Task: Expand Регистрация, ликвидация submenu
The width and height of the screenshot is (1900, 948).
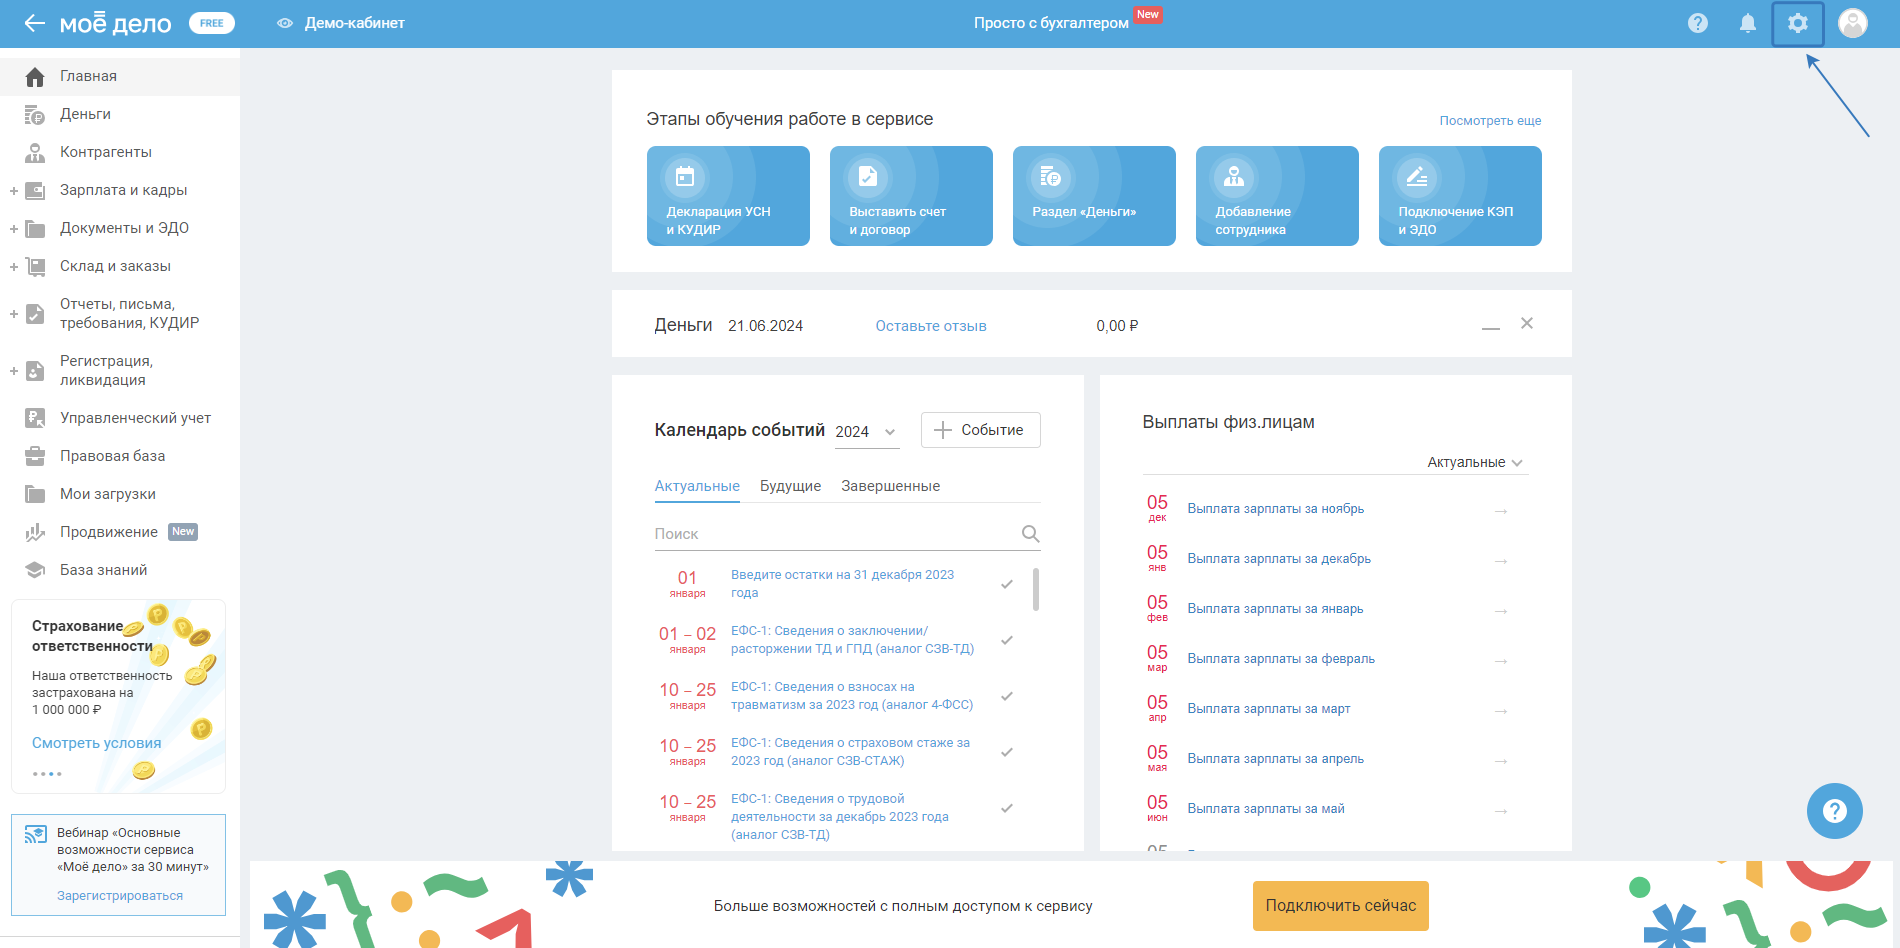Action: pyautogui.click(x=14, y=371)
